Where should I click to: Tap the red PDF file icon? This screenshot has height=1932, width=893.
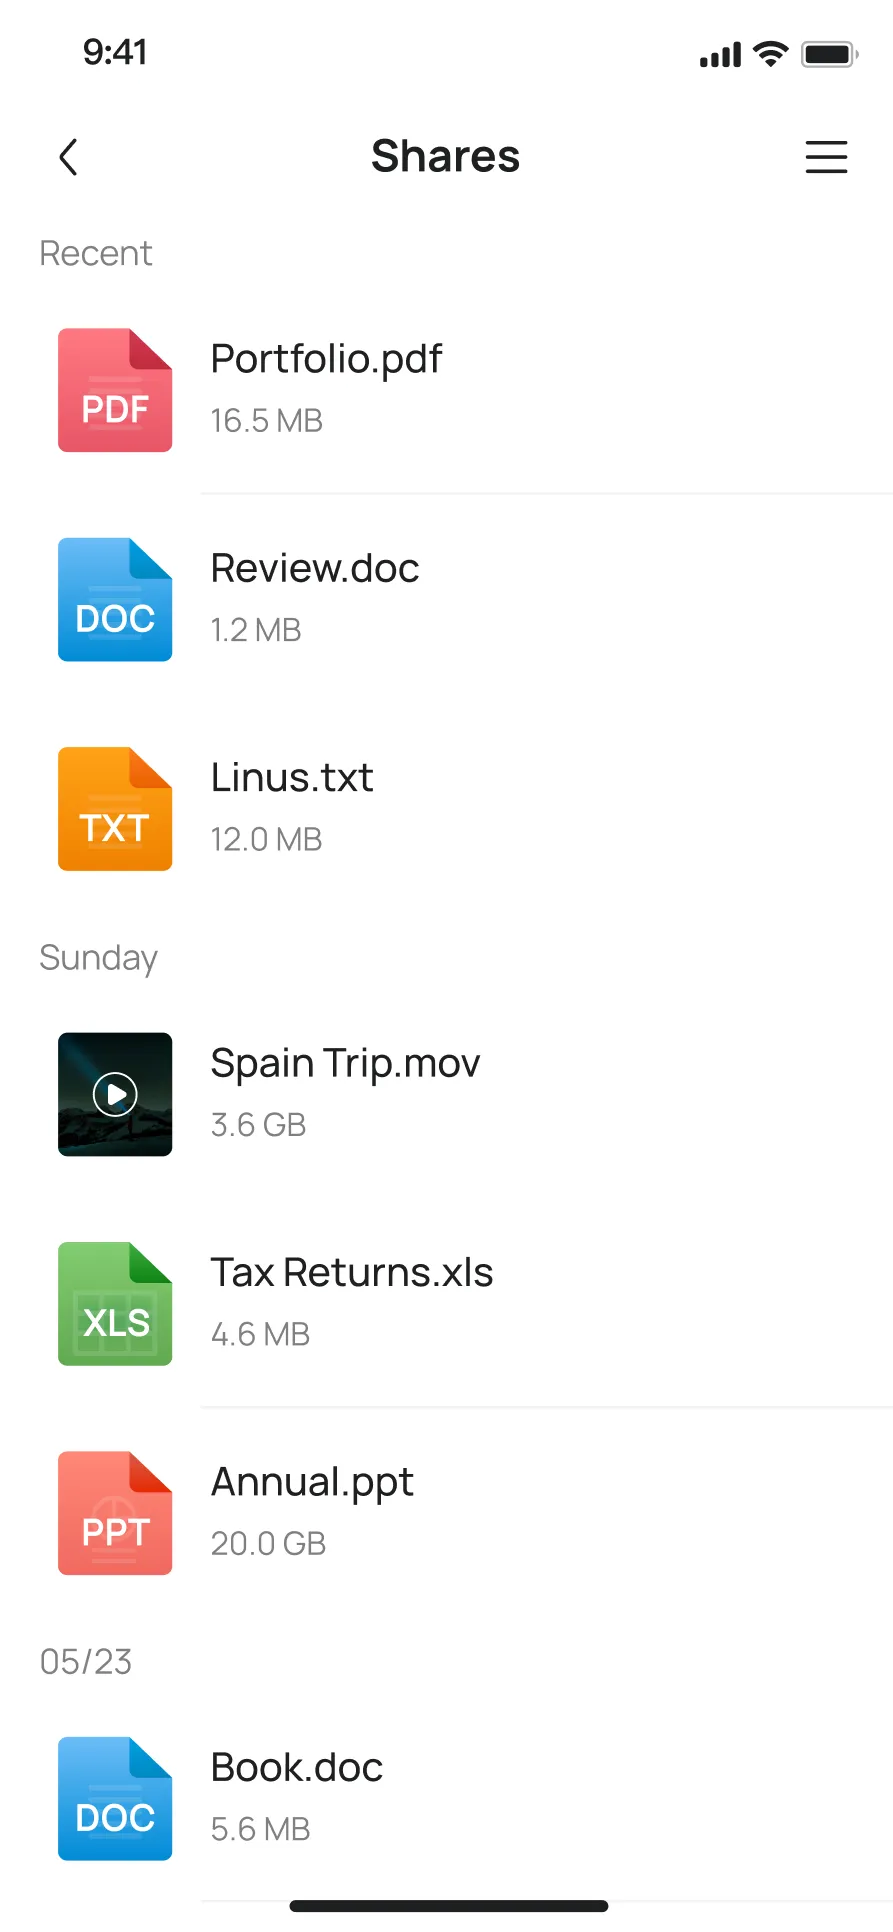point(115,390)
